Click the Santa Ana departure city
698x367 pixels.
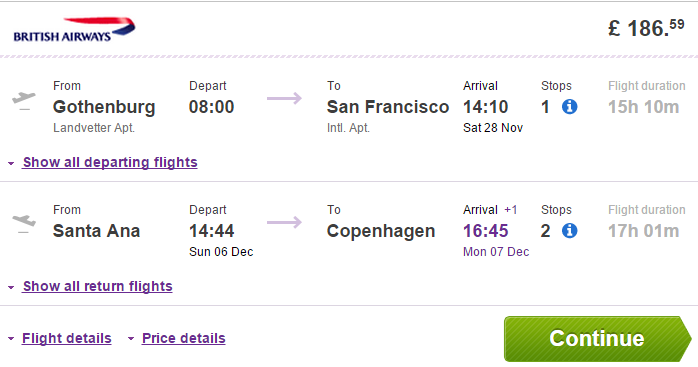[97, 231]
